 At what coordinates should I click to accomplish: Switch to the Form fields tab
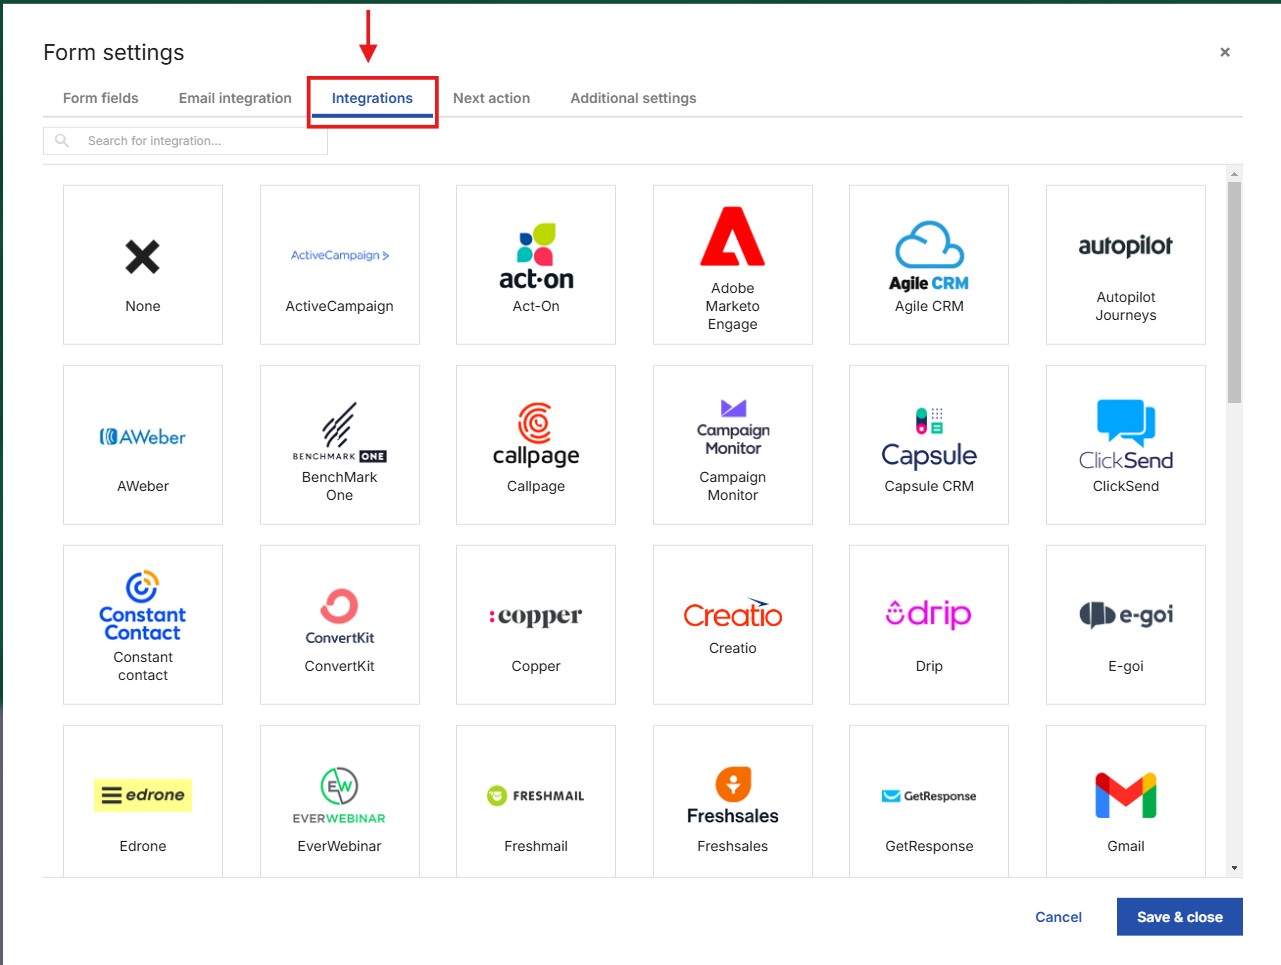coord(101,98)
